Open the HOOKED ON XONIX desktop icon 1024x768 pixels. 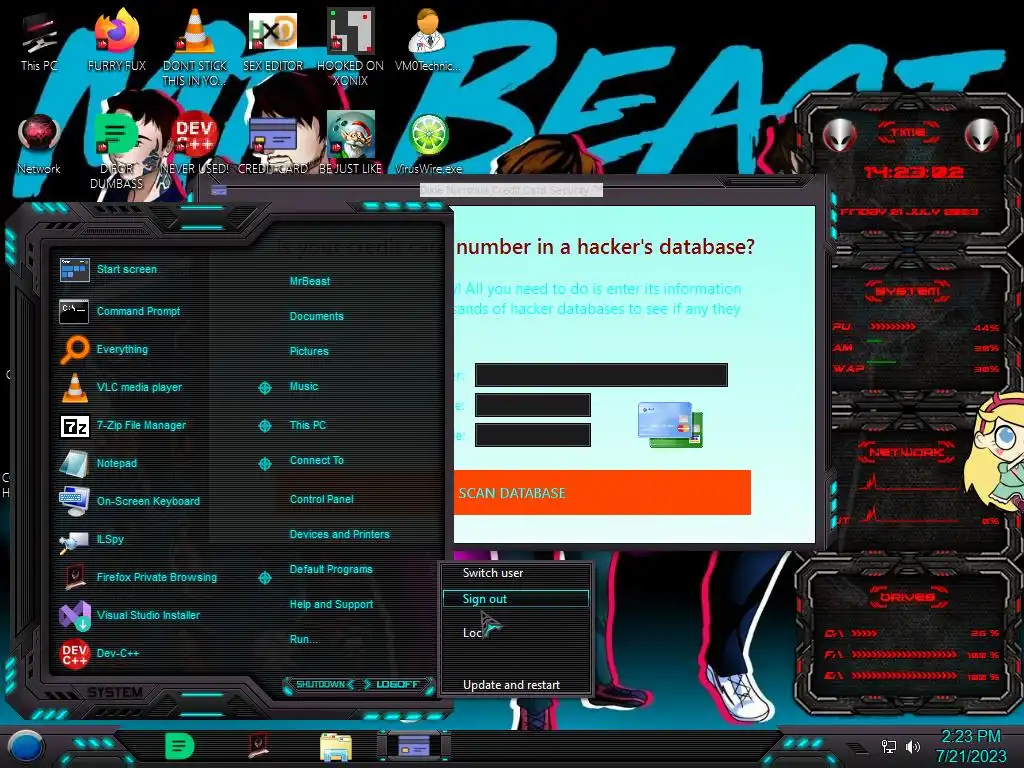coord(350,46)
